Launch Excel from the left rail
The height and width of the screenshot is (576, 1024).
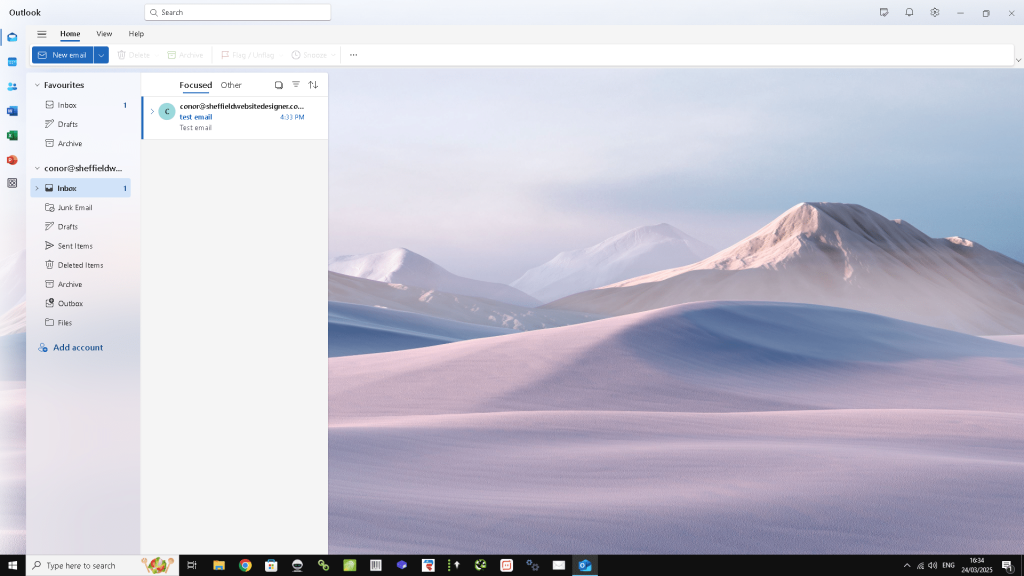pyautogui.click(x=12, y=135)
